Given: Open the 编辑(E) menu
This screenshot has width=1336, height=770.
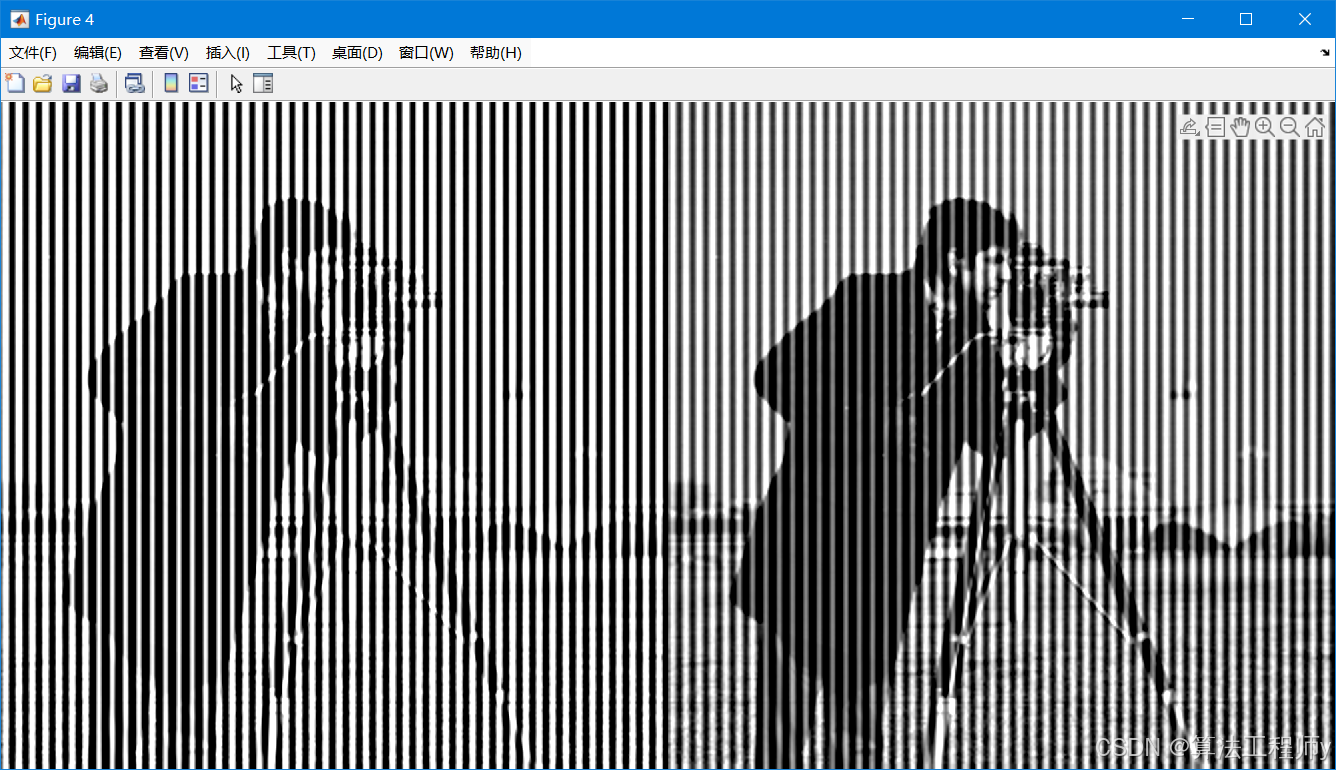Looking at the screenshot, I should coord(98,53).
